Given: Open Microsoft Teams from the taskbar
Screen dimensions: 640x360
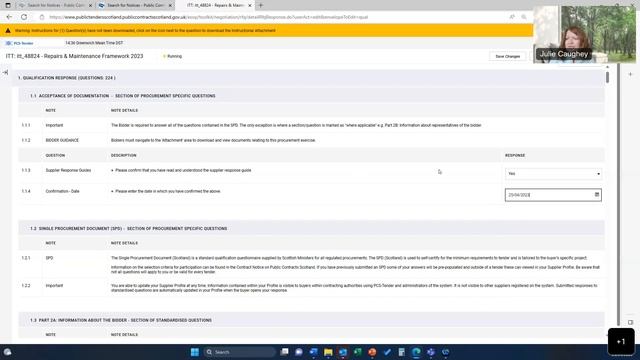Looking at the screenshot, I should [431, 352].
